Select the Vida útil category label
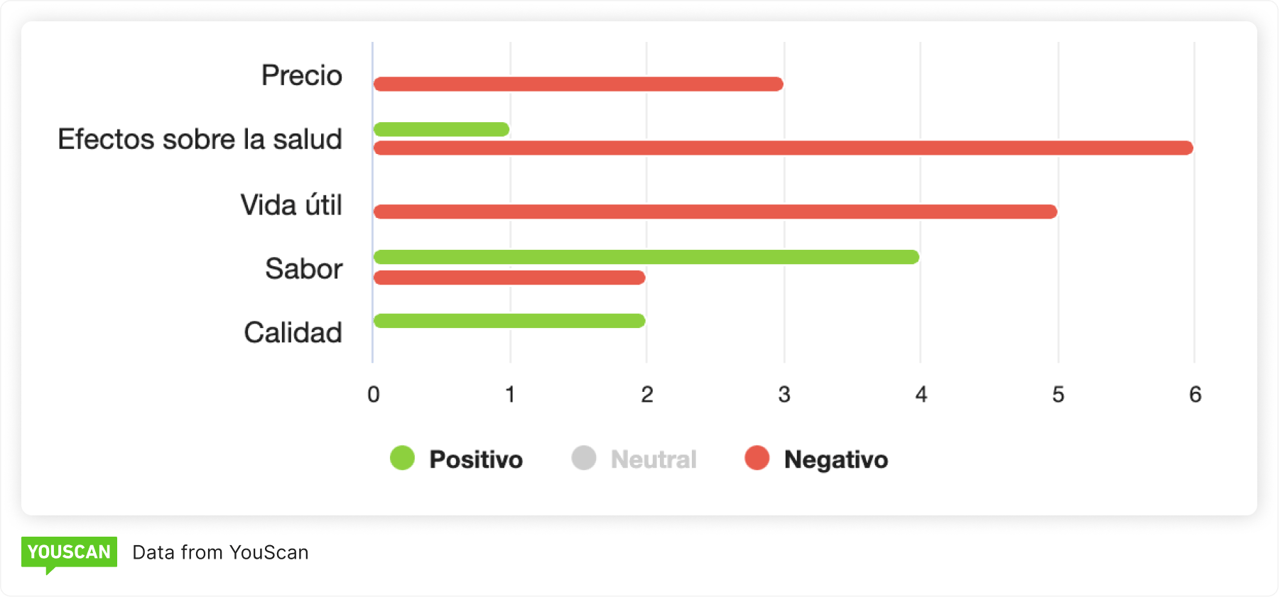Viewport: 1280px width, 597px height. pos(291,205)
